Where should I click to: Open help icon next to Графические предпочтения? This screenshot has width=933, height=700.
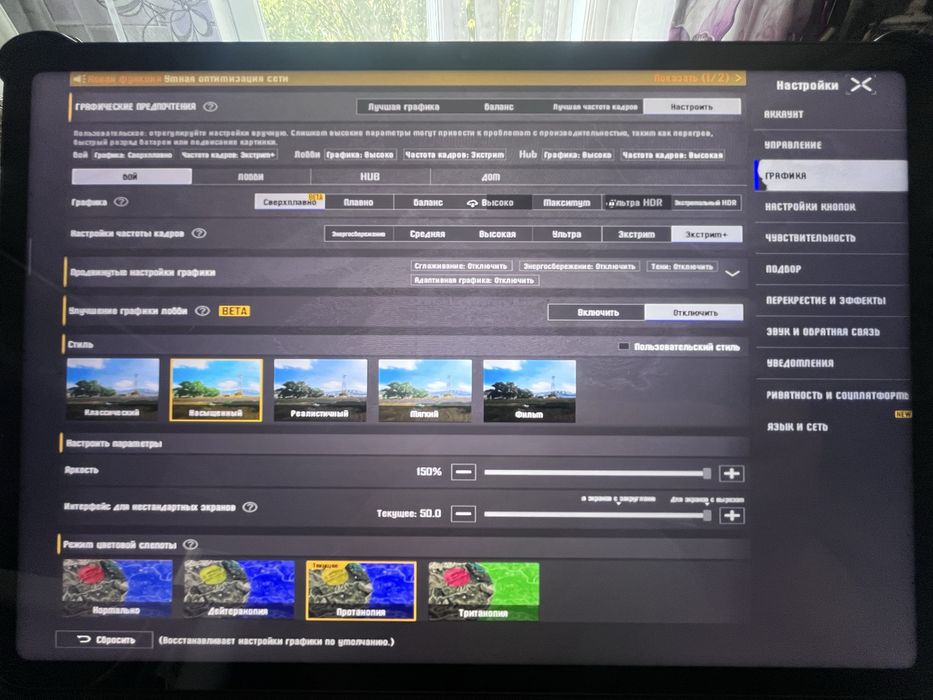click(210, 107)
